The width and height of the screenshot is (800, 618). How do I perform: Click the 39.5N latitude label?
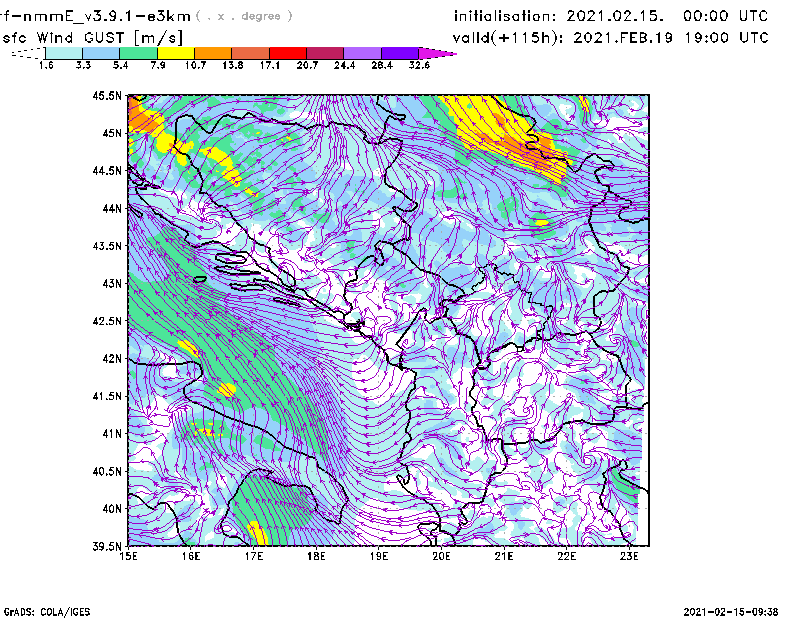click(107, 546)
